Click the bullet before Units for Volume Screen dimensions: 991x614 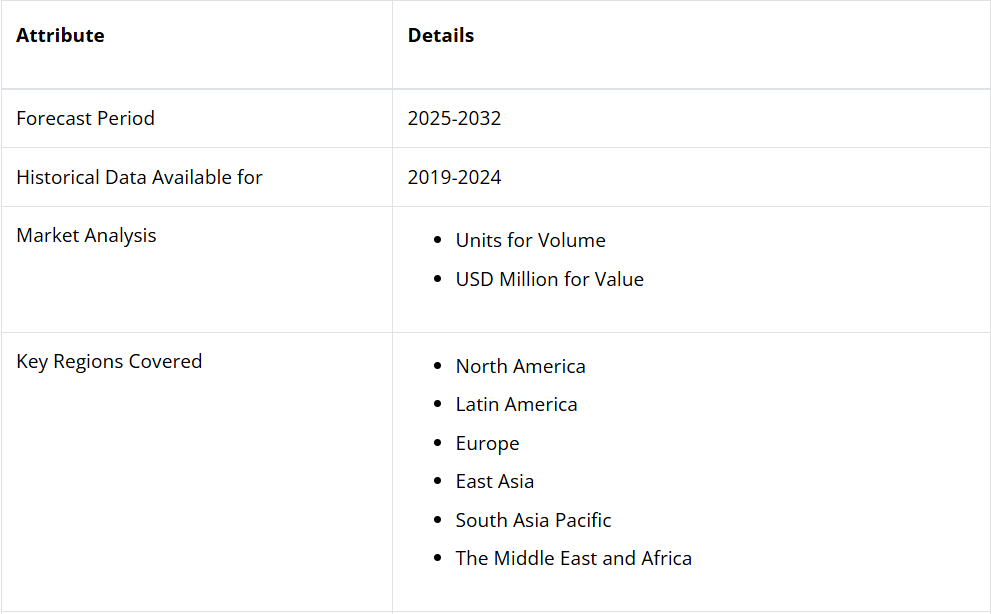(x=437, y=240)
